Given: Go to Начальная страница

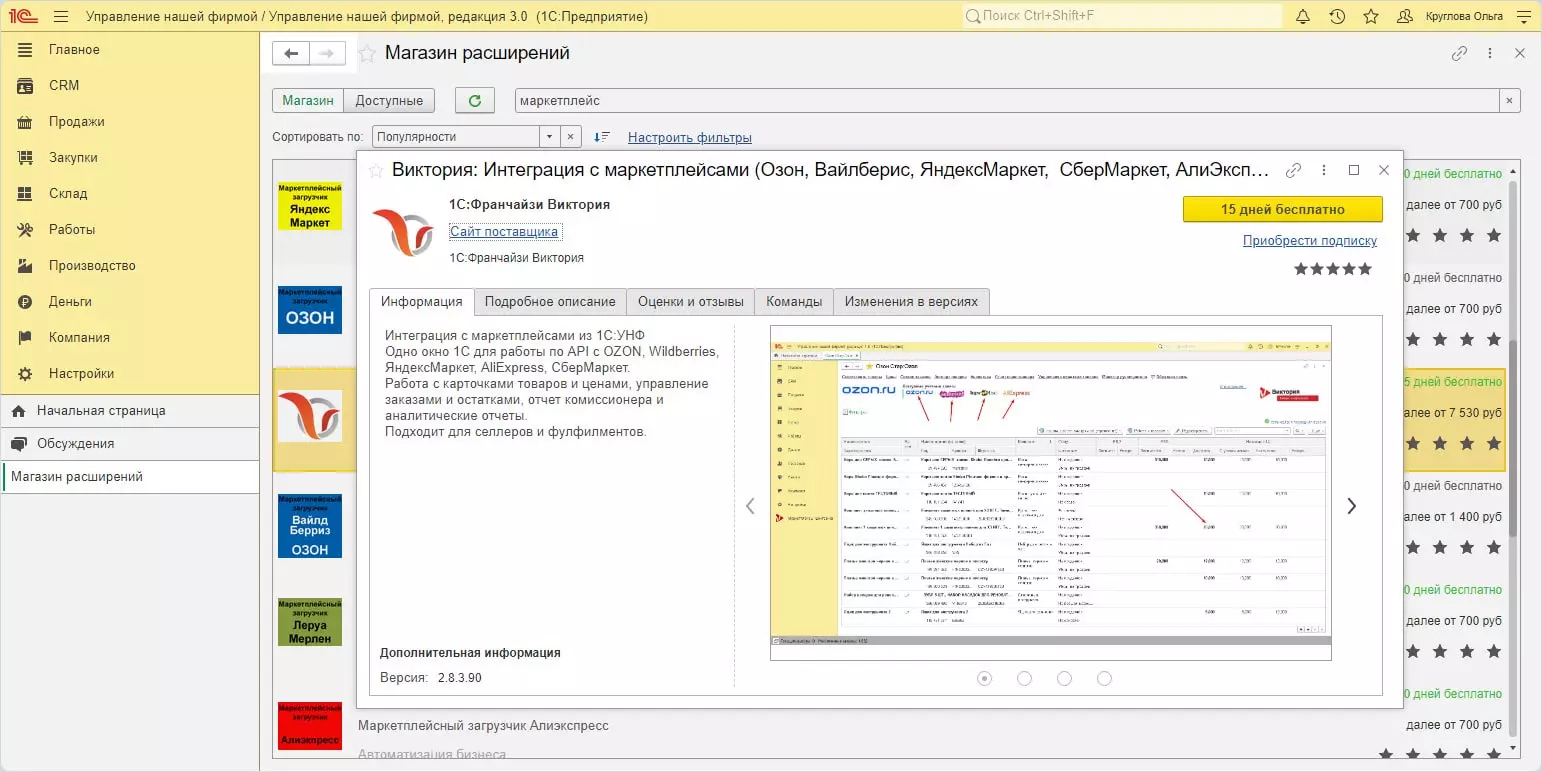Looking at the screenshot, I should (x=130, y=411).
